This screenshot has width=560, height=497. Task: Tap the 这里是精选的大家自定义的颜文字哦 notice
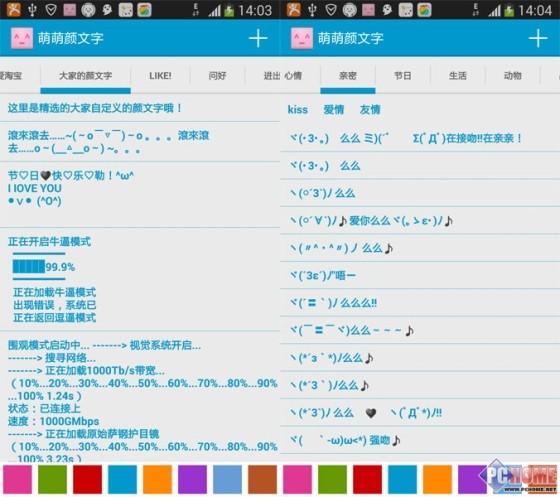point(140,108)
